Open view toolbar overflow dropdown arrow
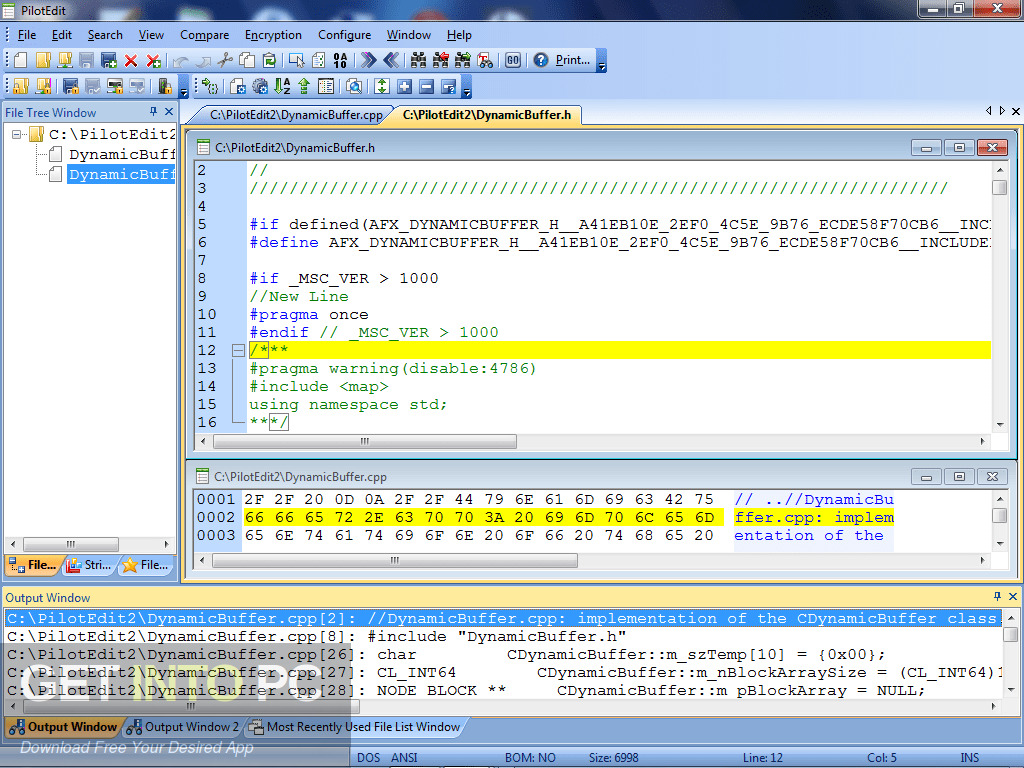1024x768 pixels. tap(466, 87)
